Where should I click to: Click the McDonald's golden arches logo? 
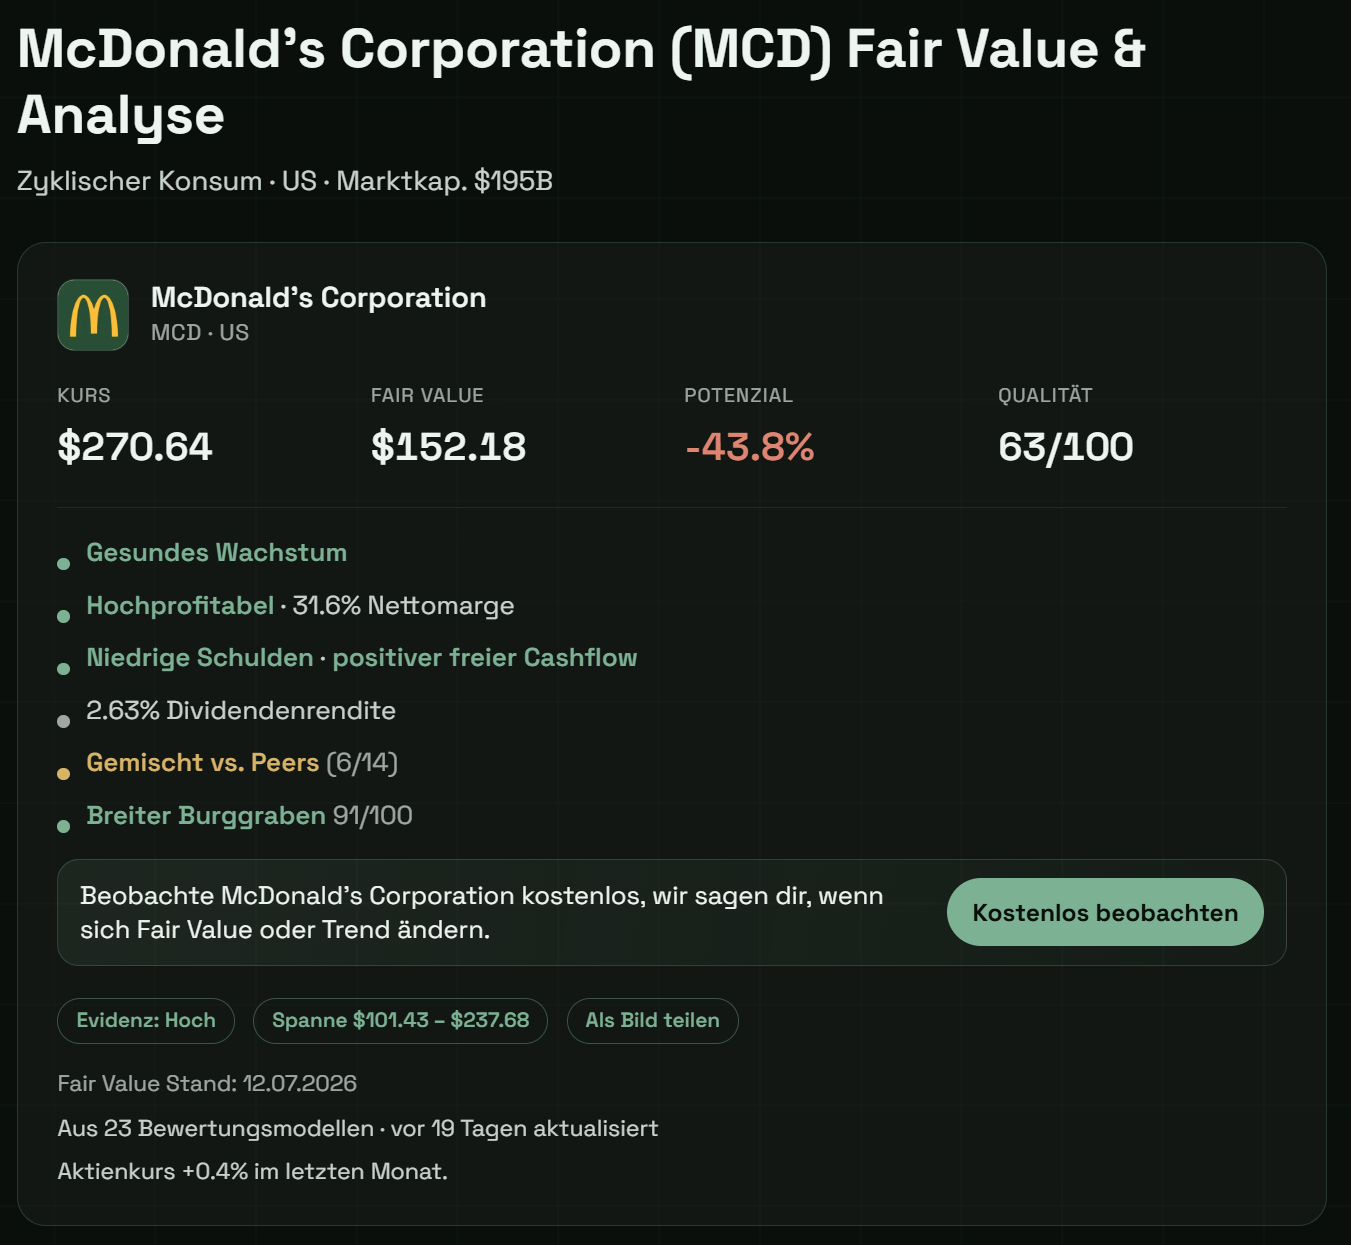tap(93, 315)
